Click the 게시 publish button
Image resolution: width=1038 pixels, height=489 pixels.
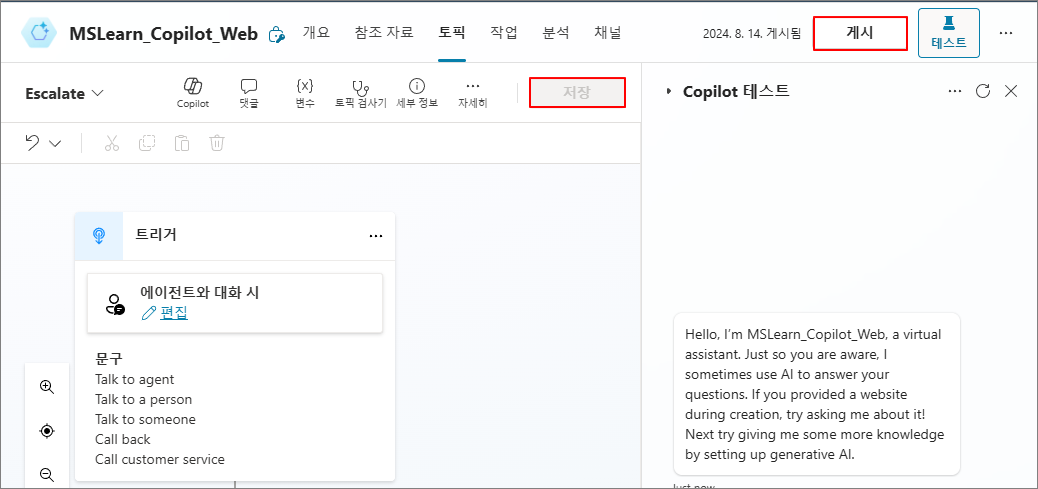click(860, 33)
